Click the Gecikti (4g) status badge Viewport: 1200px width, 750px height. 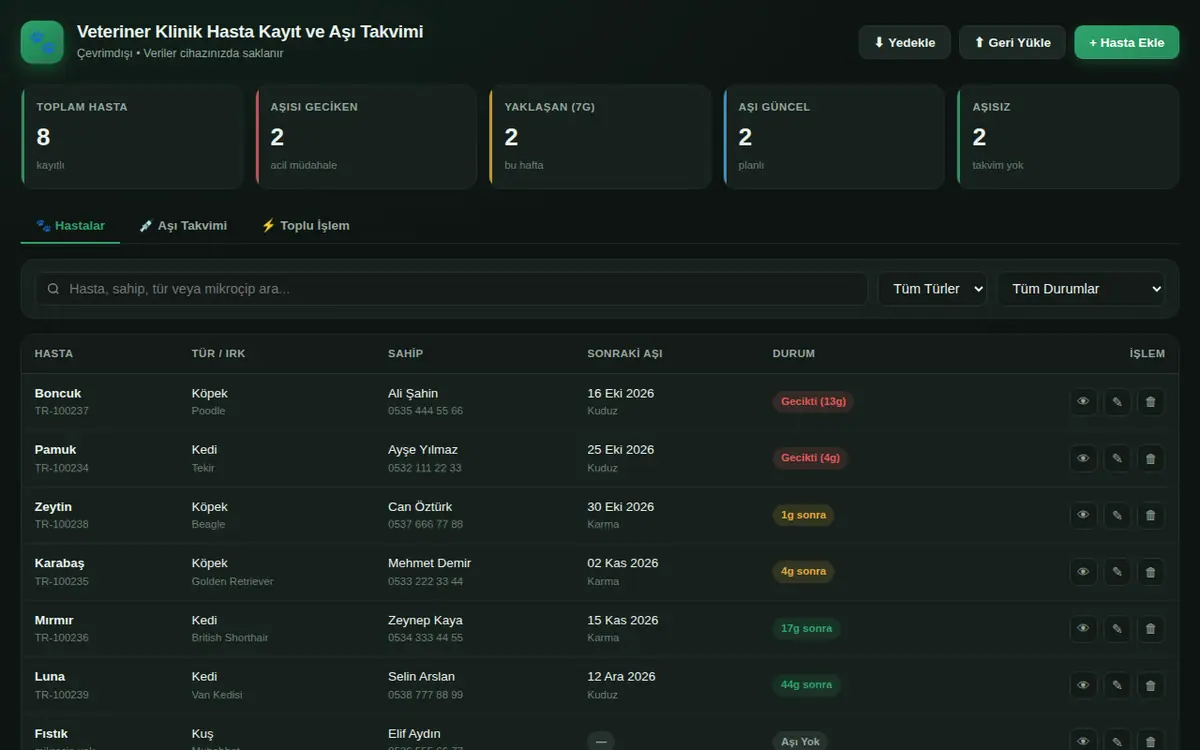point(810,458)
